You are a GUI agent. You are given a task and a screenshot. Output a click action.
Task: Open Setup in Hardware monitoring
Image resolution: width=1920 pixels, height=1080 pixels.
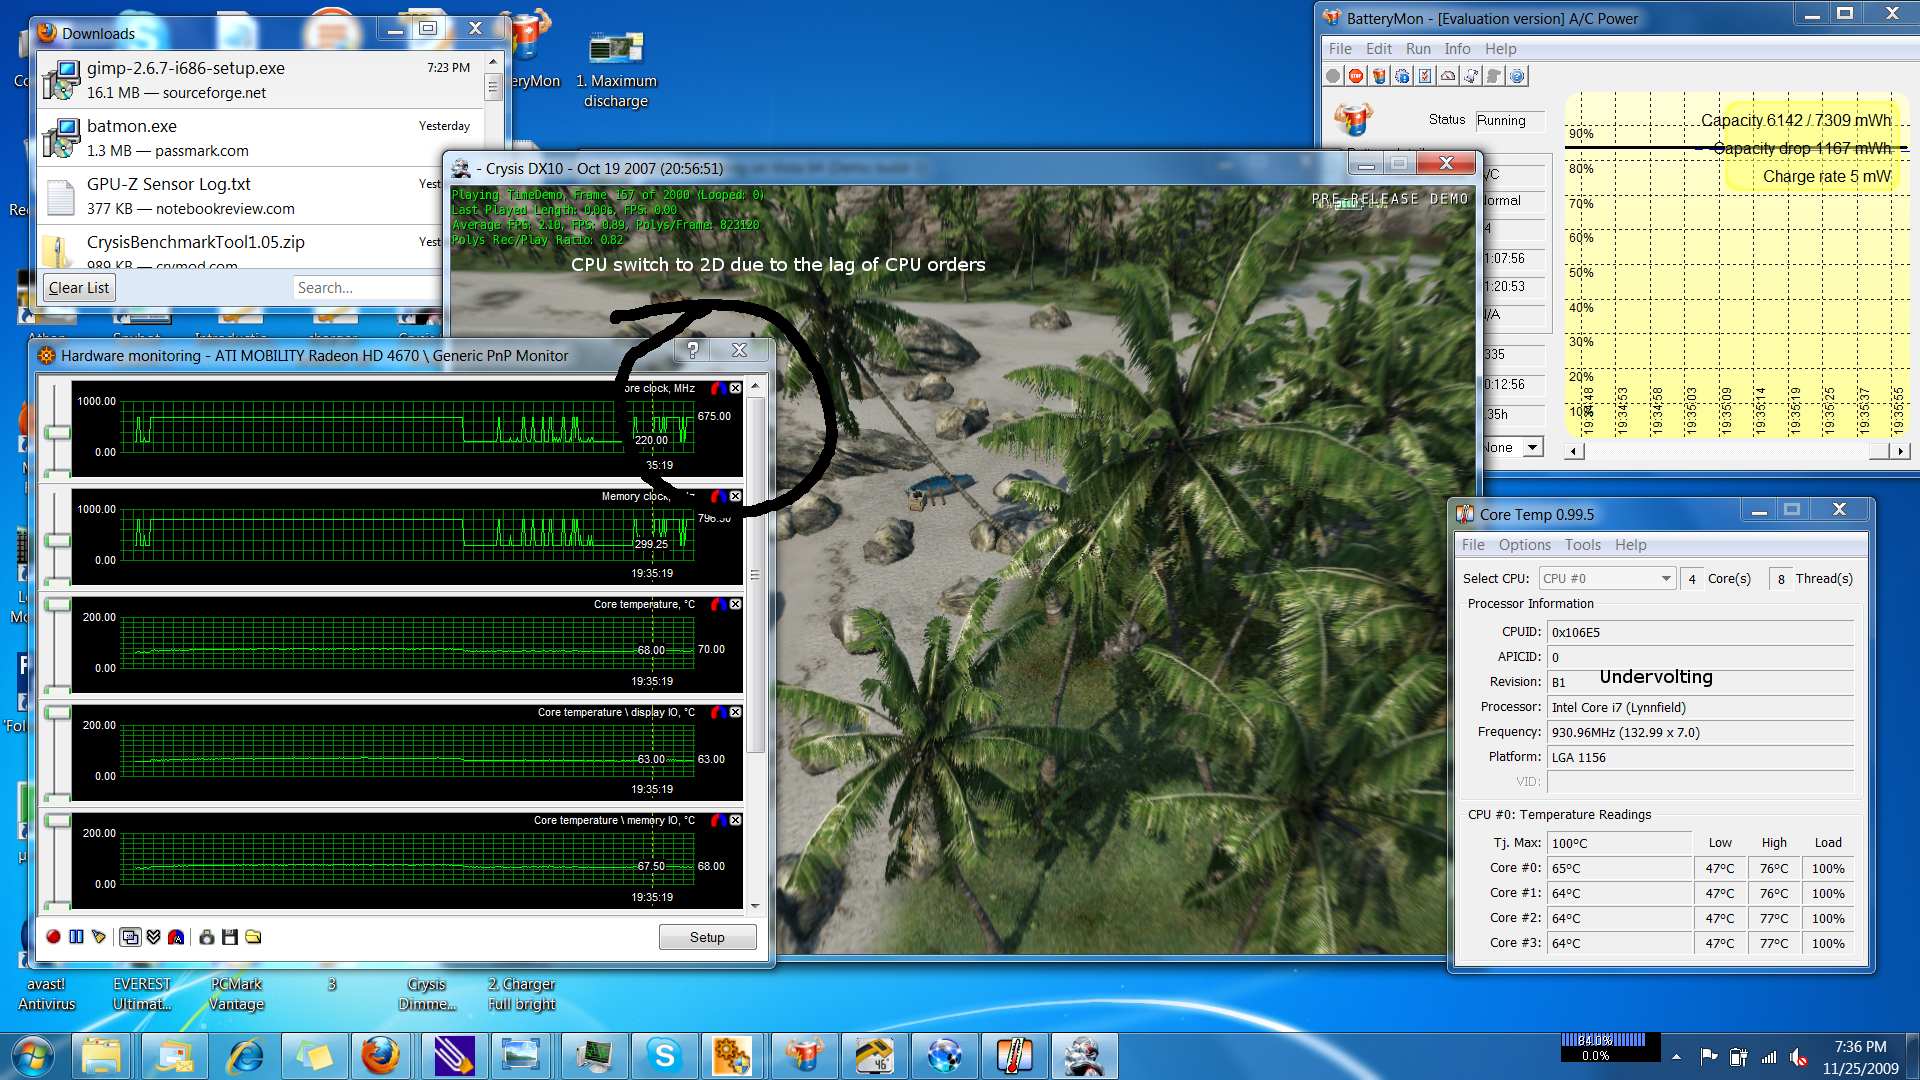[x=707, y=937]
